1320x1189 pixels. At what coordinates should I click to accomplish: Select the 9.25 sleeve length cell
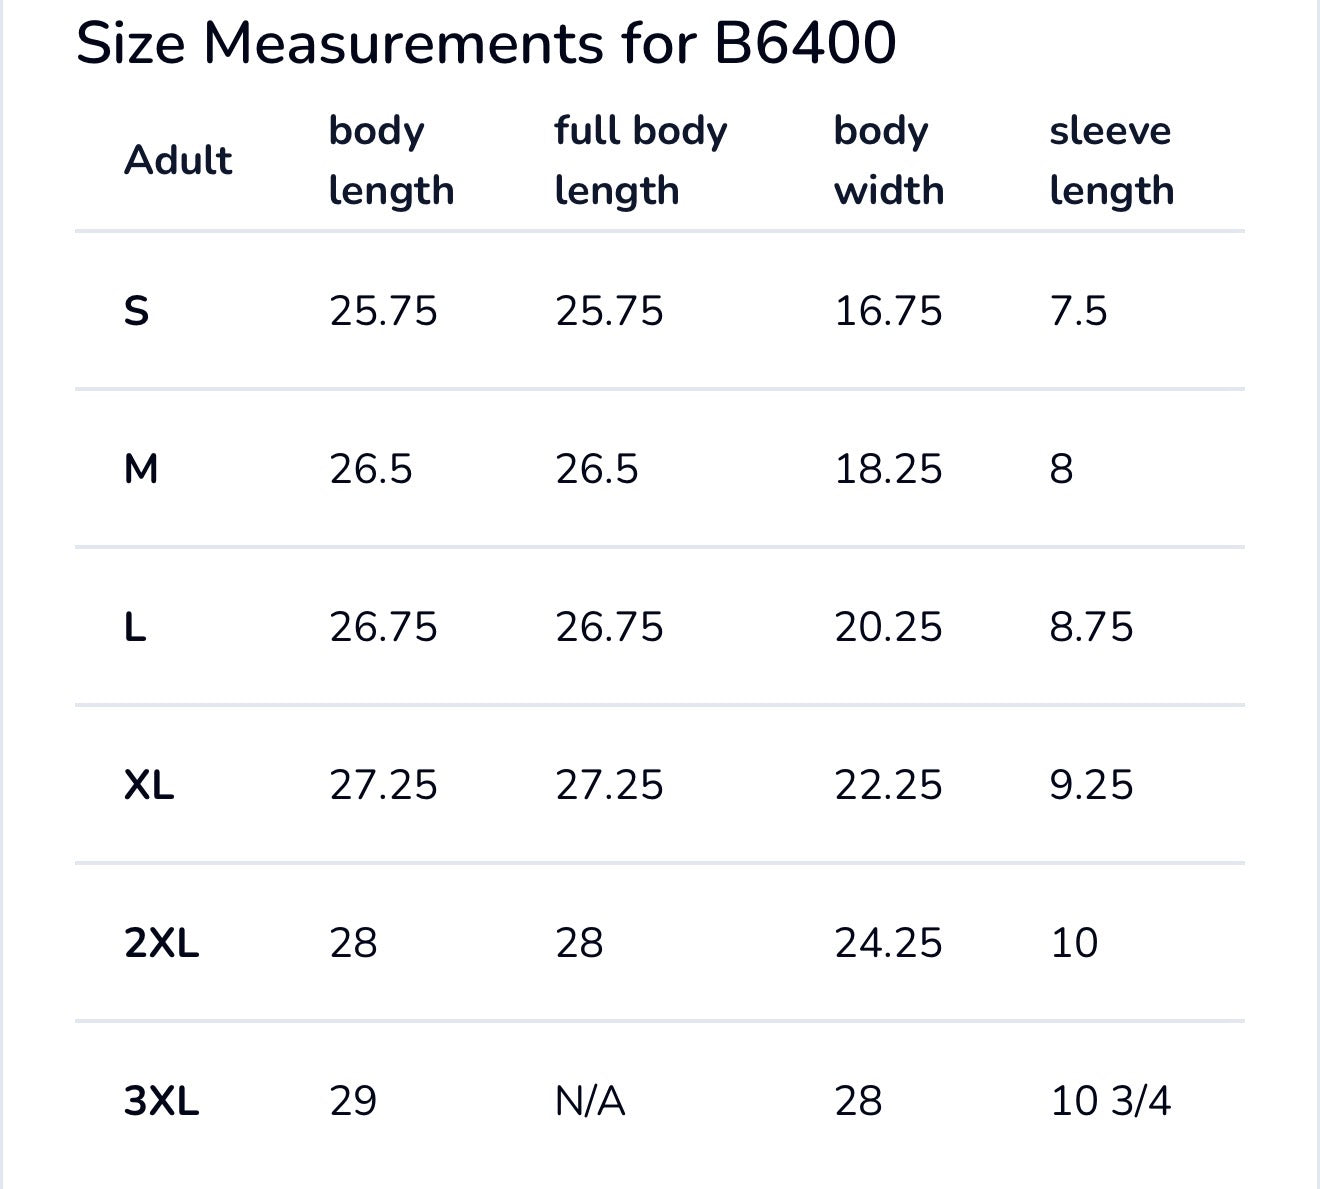tap(1091, 785)
